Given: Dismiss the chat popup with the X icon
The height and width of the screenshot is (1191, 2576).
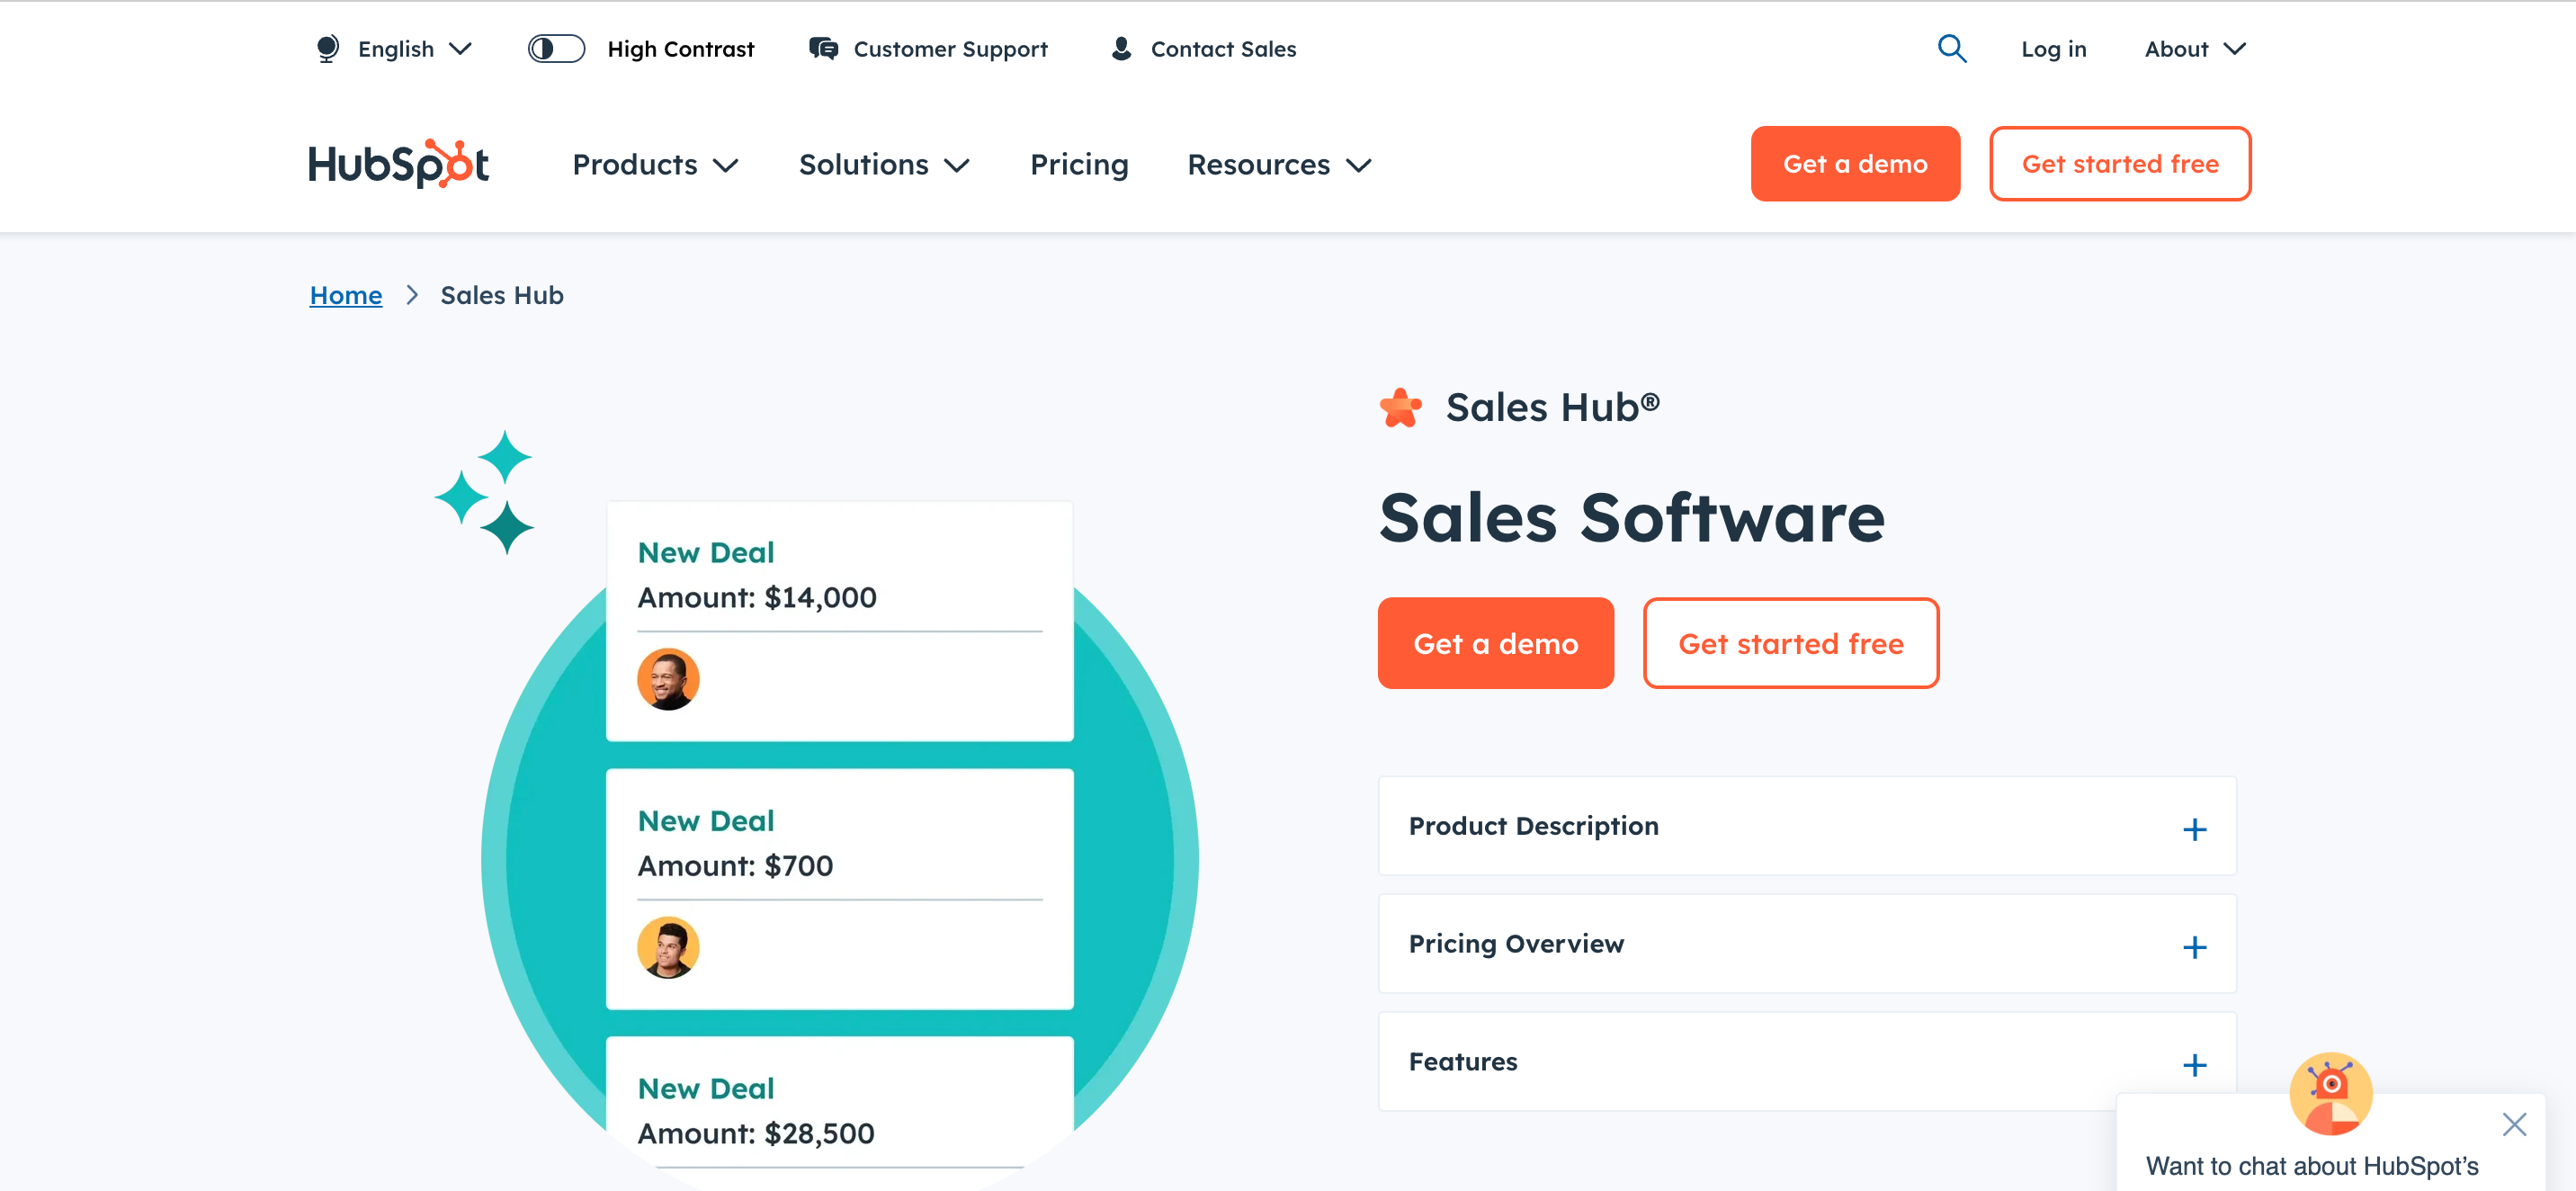Looking at the screenshot, I should (x=2515, y=1124).
